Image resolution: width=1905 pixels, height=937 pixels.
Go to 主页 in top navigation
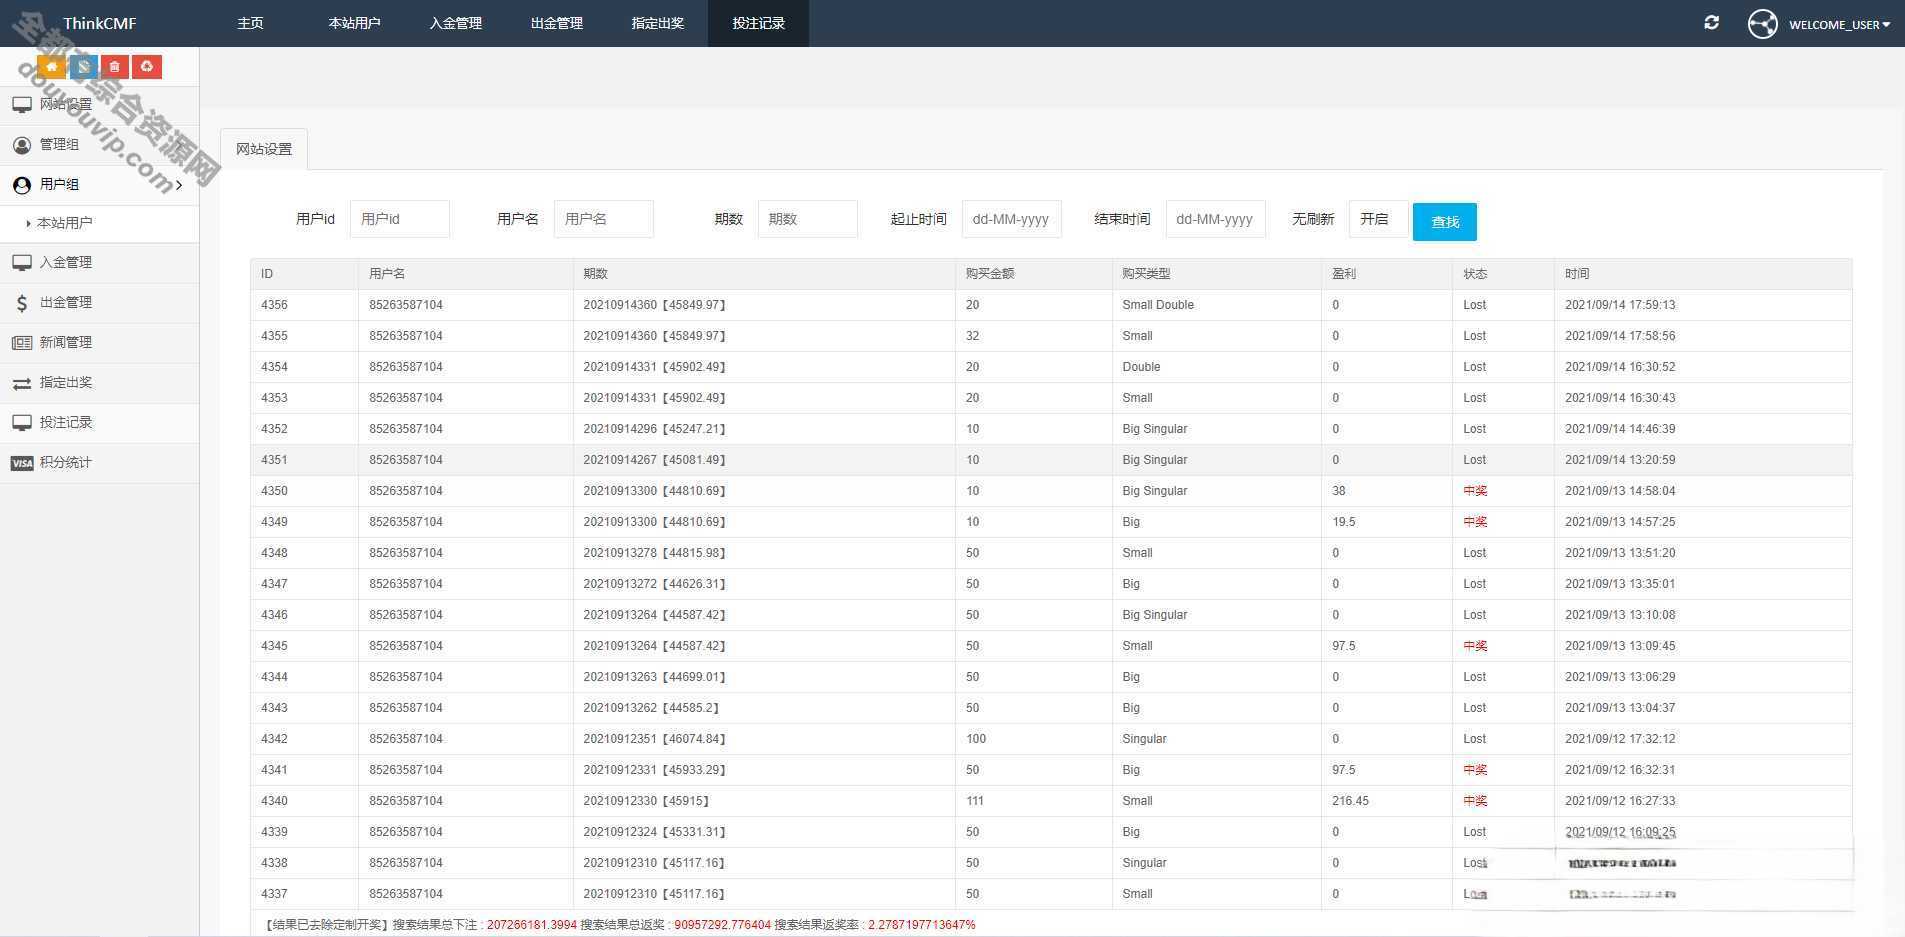[x=250, y=23]
